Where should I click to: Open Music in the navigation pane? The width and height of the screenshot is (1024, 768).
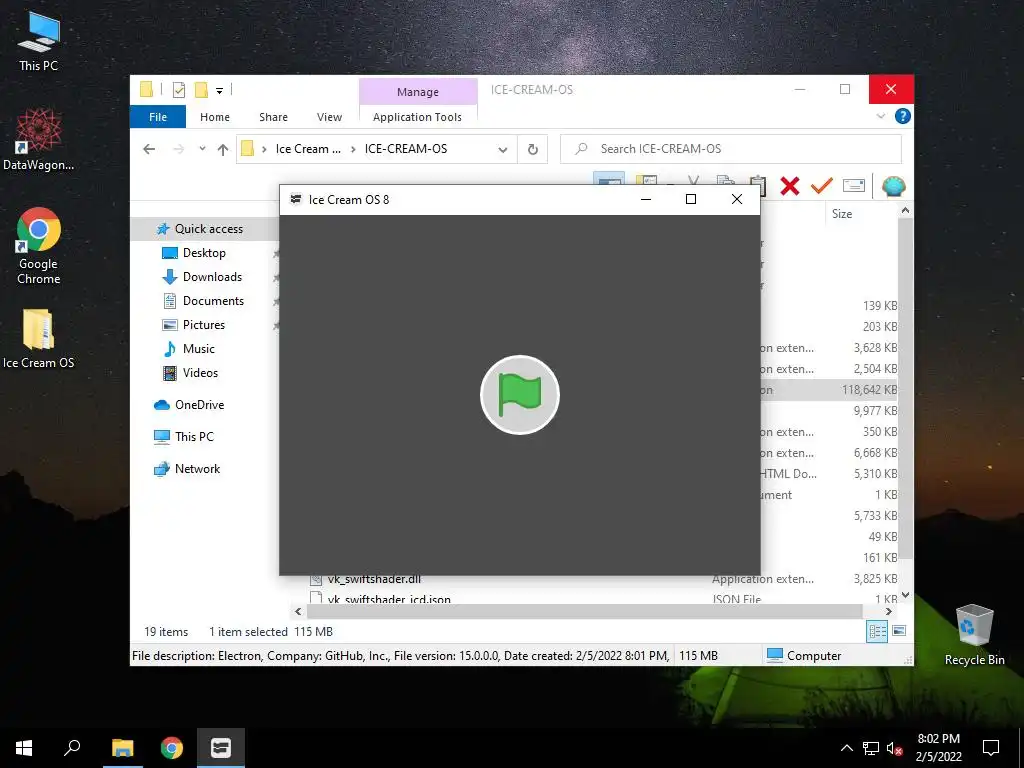click(199, 349)
